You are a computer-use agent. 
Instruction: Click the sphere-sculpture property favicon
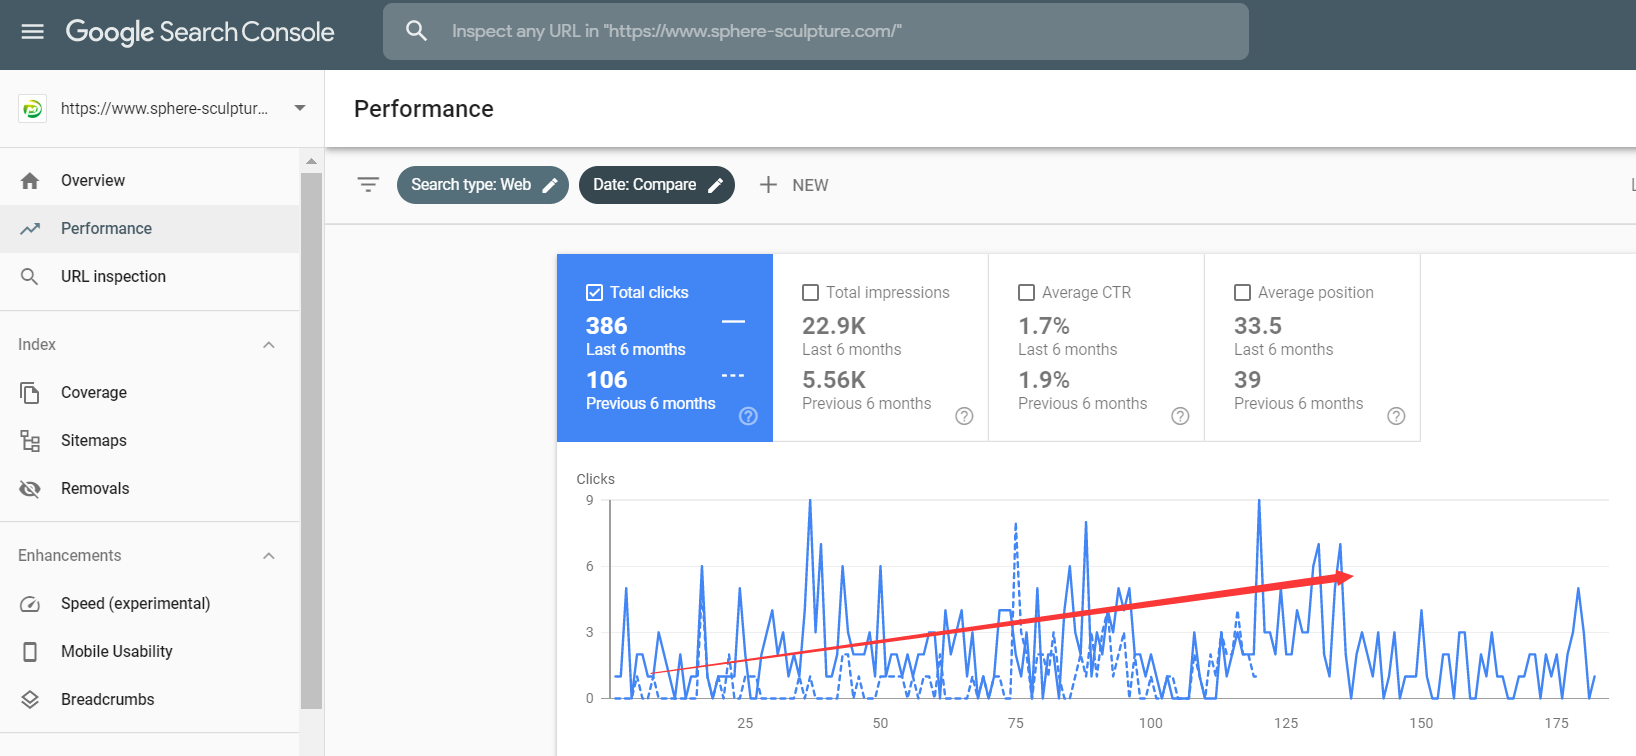32,108
